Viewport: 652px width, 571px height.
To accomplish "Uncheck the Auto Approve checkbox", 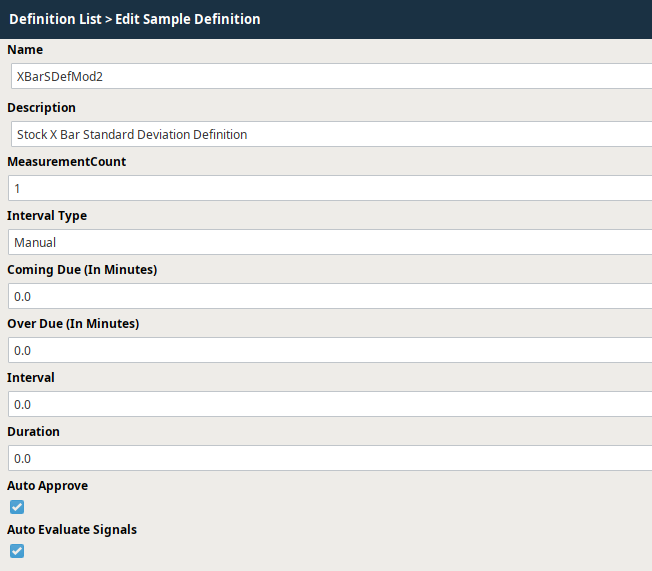I will click(x=17, y=507).
